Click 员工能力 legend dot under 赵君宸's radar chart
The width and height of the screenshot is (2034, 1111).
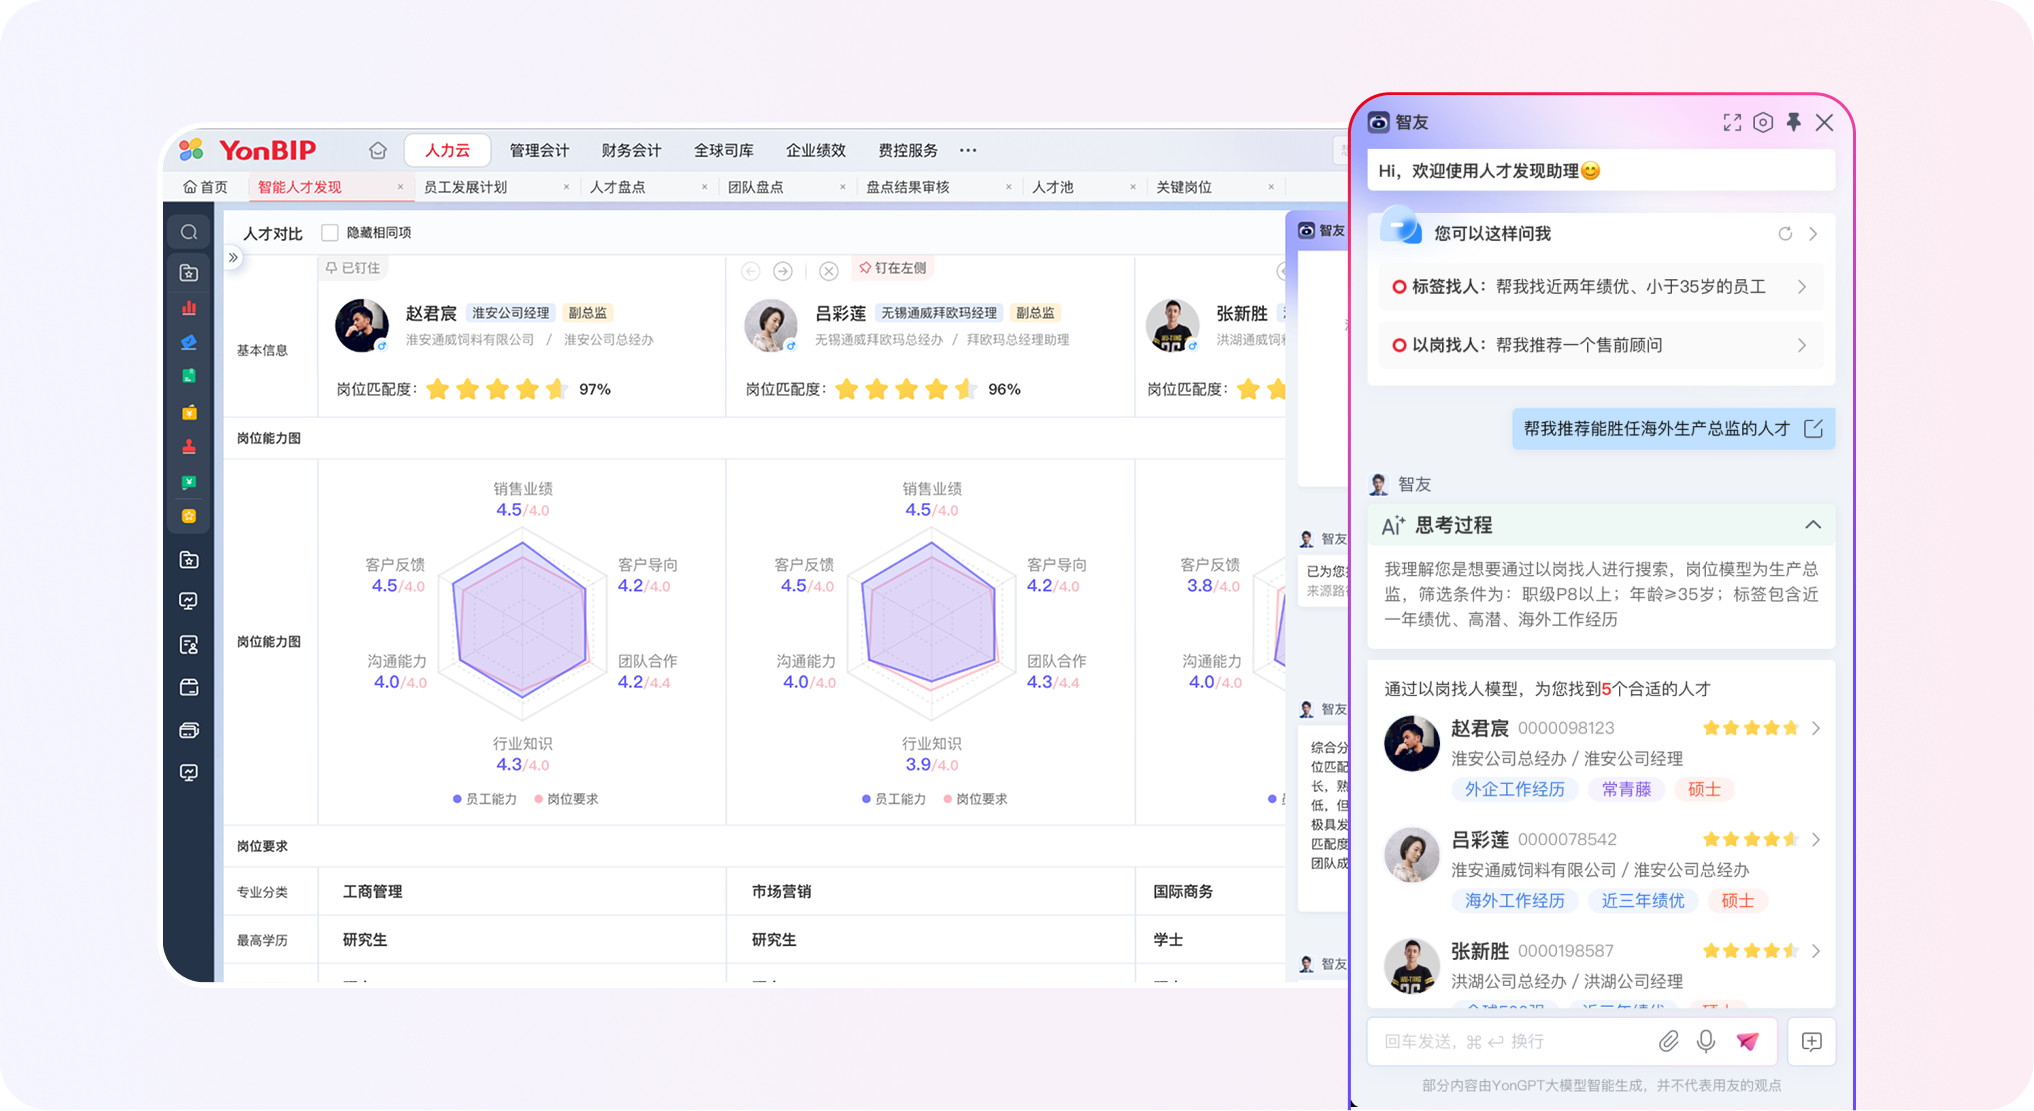click(x=457, y=799)
